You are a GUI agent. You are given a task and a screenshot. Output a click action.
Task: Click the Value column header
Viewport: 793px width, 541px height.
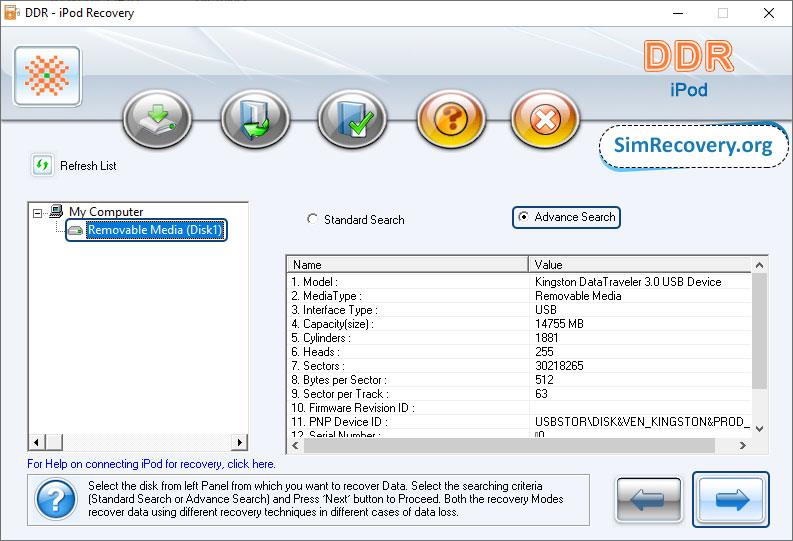click(639, 265)
